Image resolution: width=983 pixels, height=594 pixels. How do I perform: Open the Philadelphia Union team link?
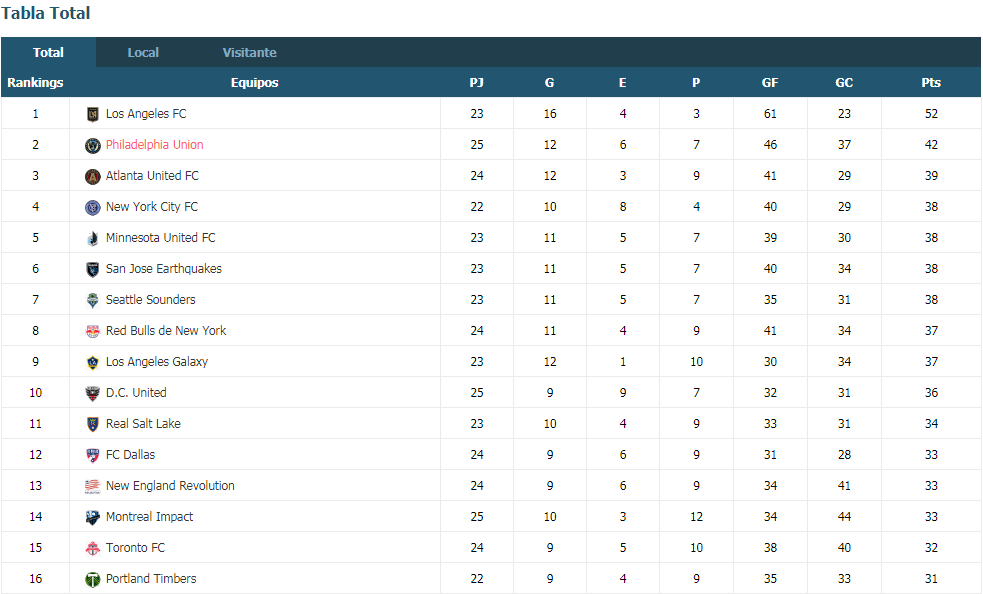(154, 145)
